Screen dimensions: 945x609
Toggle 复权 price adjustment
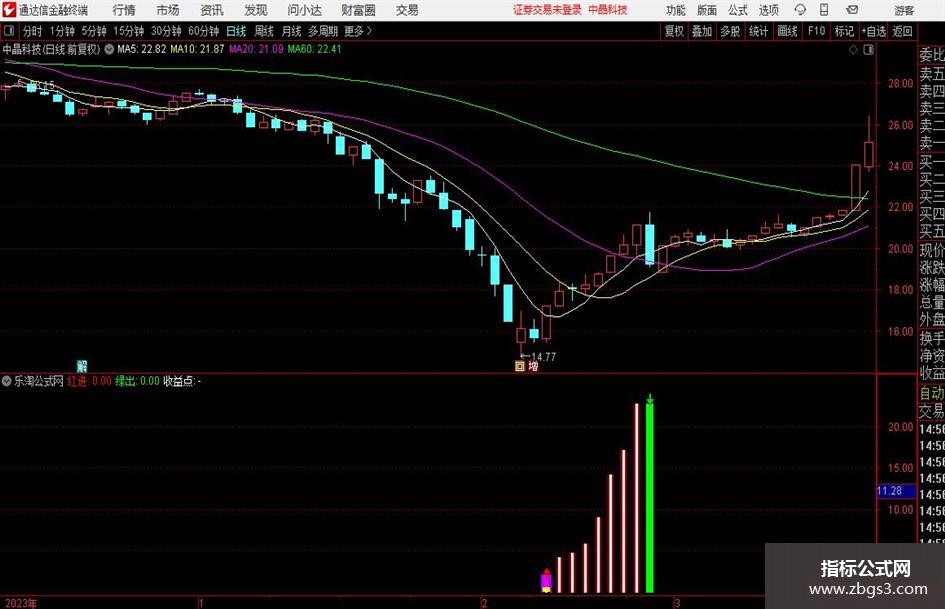[x=674, y=31]
